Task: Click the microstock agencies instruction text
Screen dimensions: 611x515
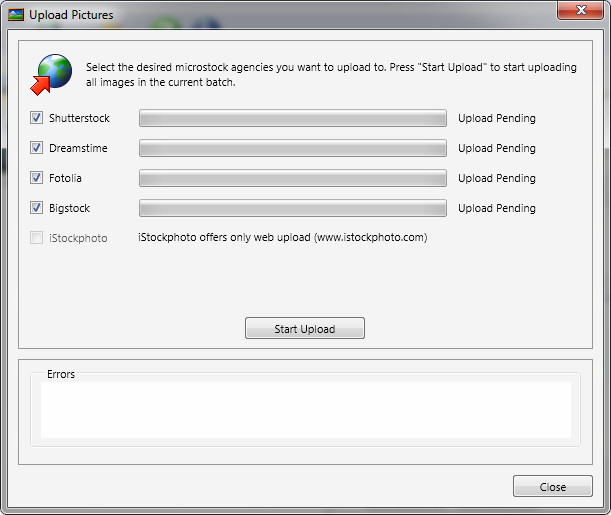Action: click(331, 74)
